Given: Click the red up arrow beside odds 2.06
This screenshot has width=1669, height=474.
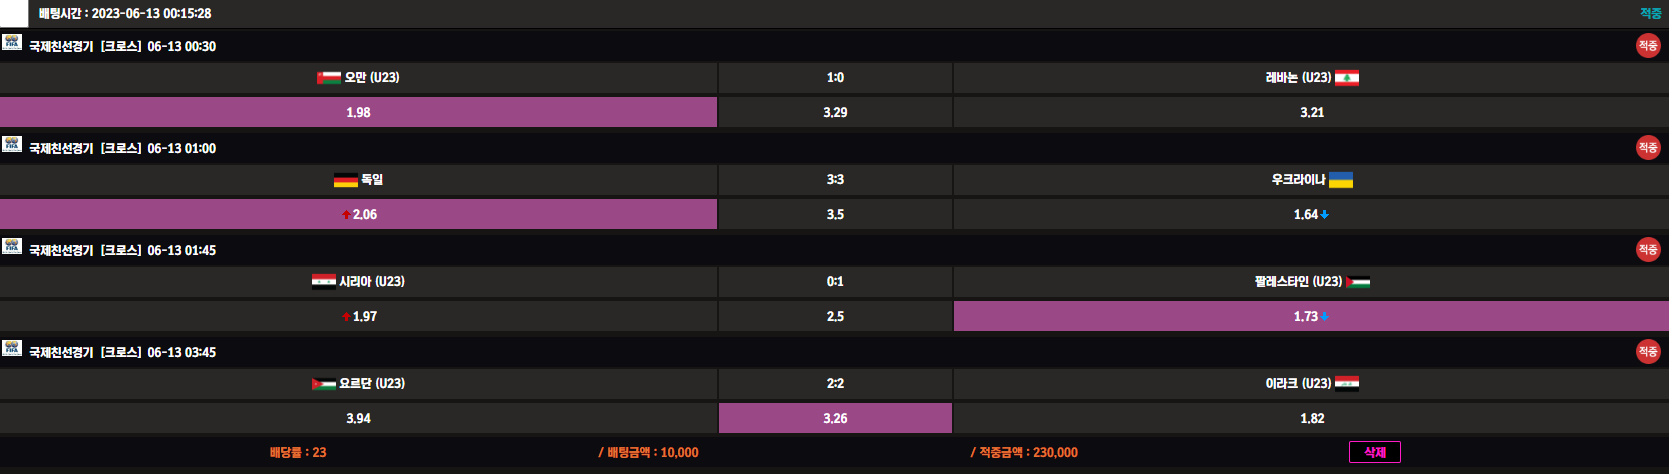Looking at the screenshot, I should 346,215.
